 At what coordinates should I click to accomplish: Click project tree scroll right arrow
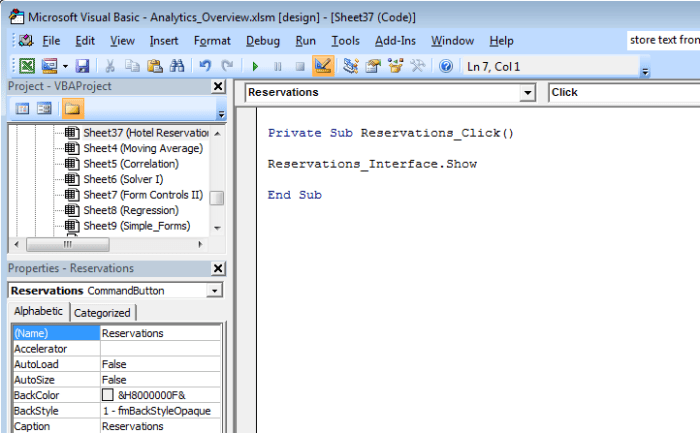(x=200, y=244)
